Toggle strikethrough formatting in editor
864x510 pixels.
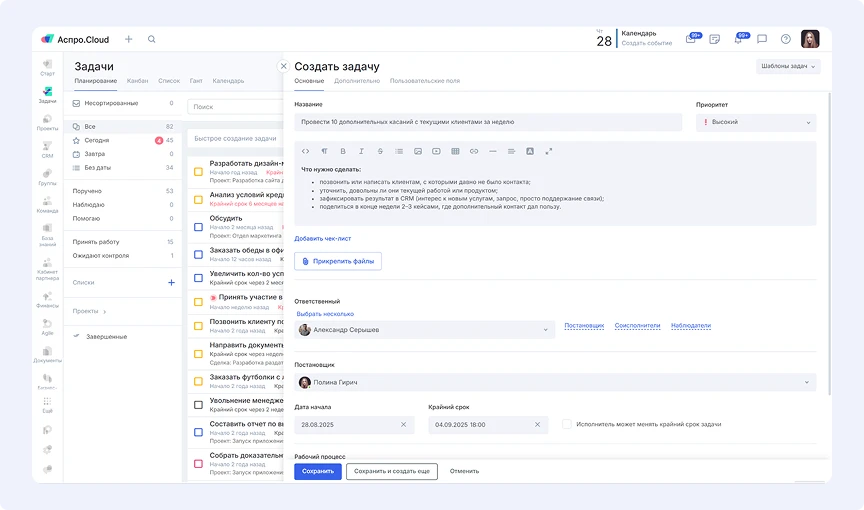380,151
